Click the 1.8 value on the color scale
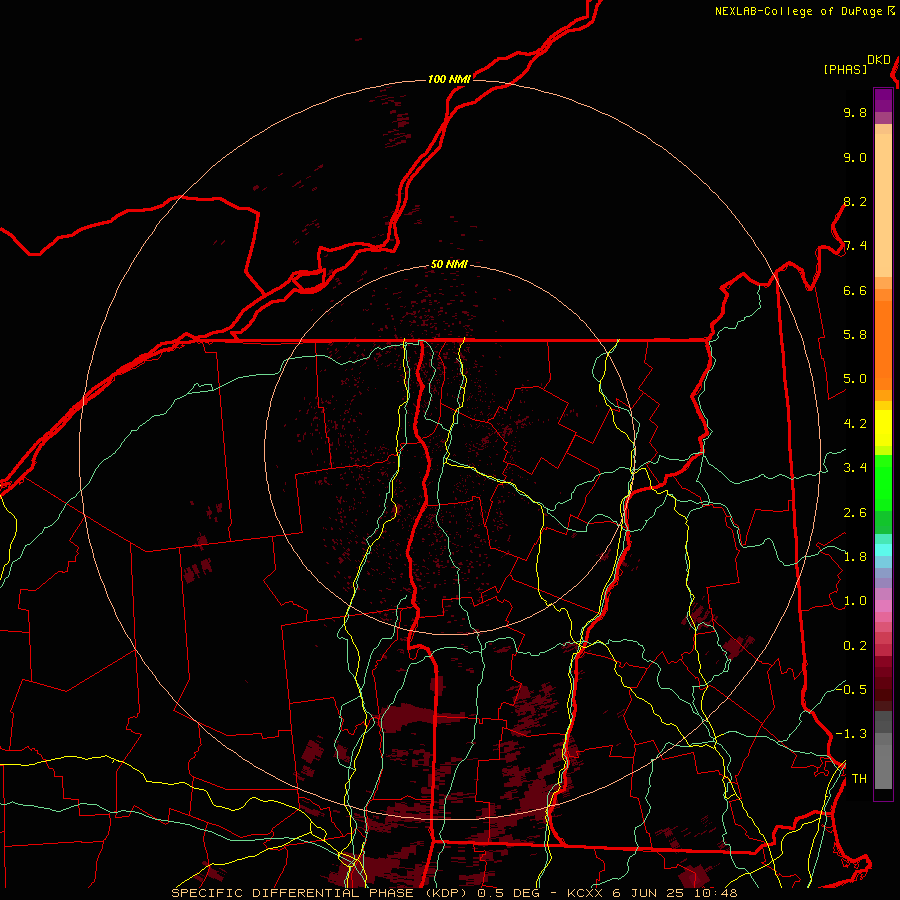 [855, 557]
